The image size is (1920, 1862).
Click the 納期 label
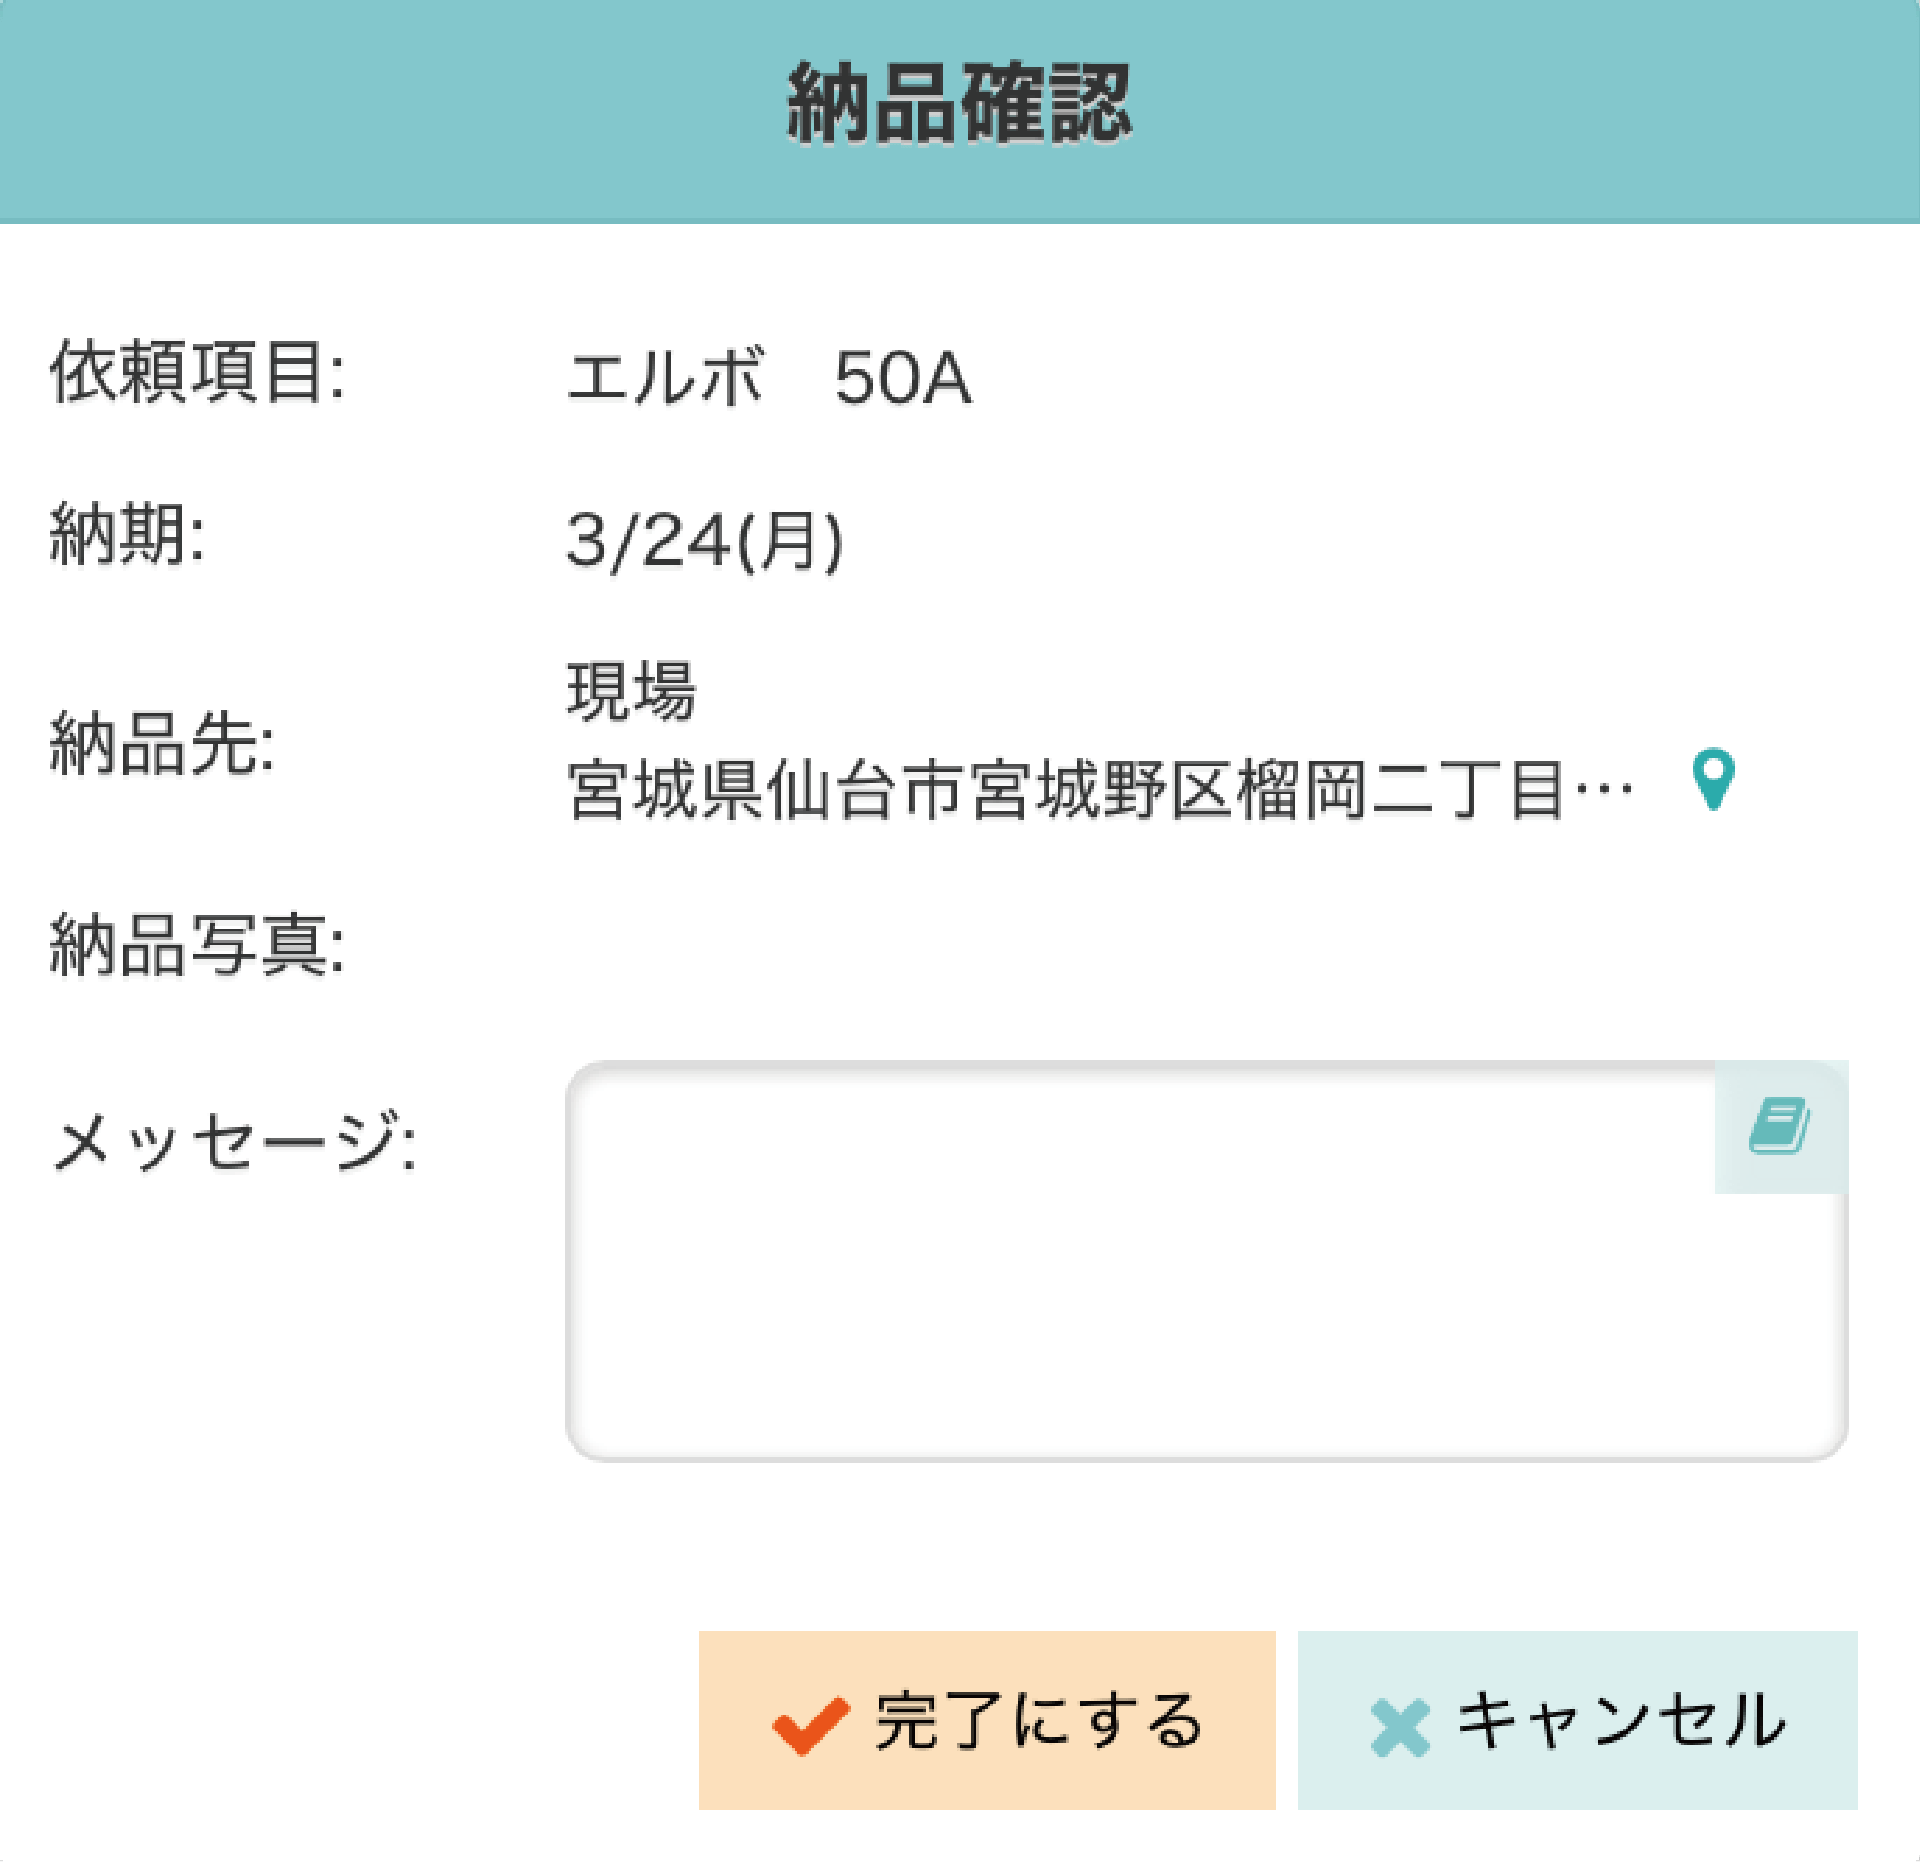[128, 535]
